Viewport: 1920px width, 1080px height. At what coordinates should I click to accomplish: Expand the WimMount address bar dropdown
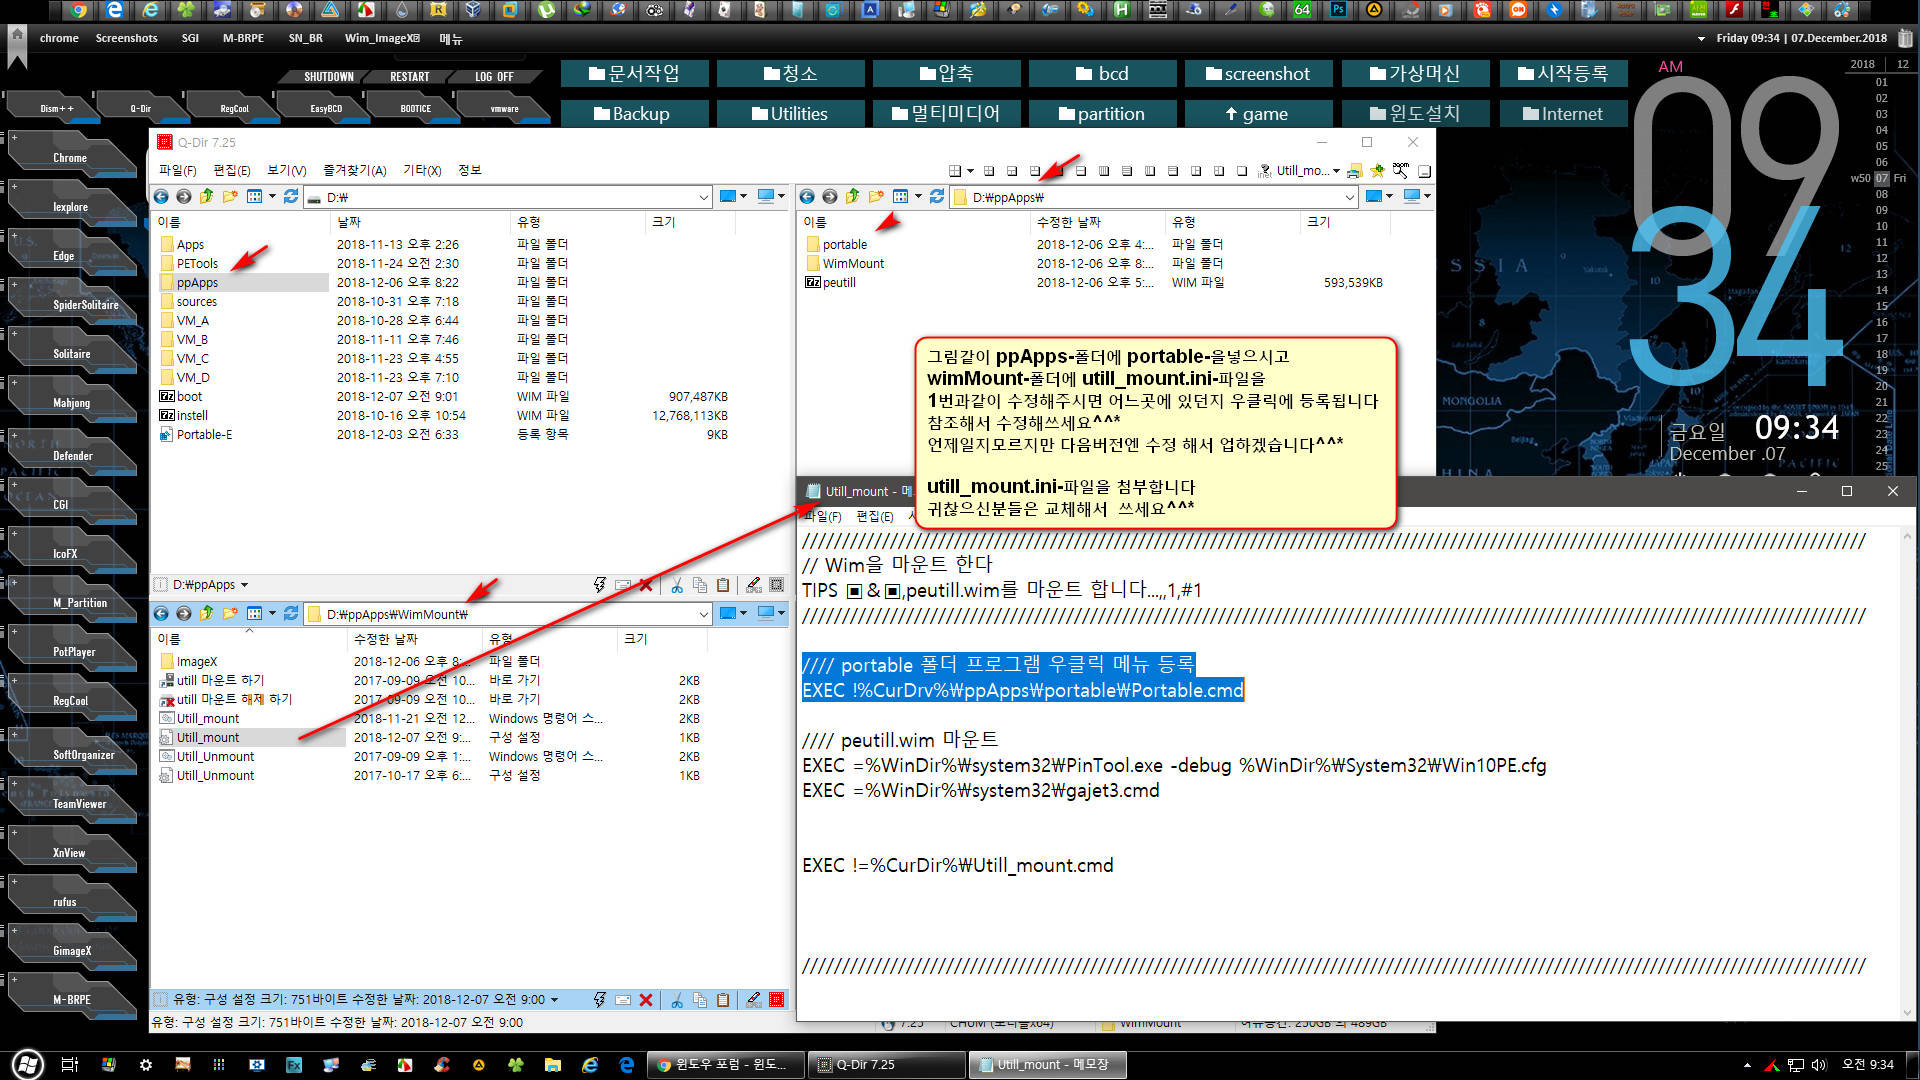coord(703,614)
